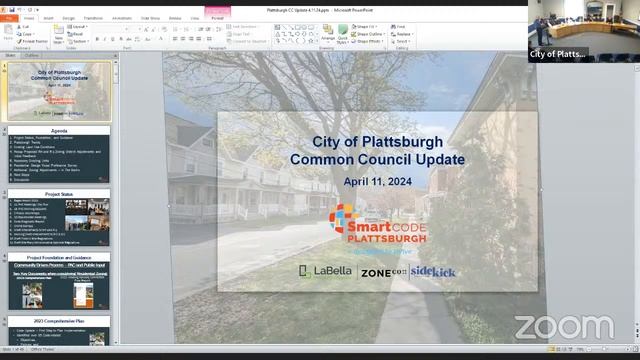Open Quick Styles gallery
The image size is (640, 360).
pos(343,33)
